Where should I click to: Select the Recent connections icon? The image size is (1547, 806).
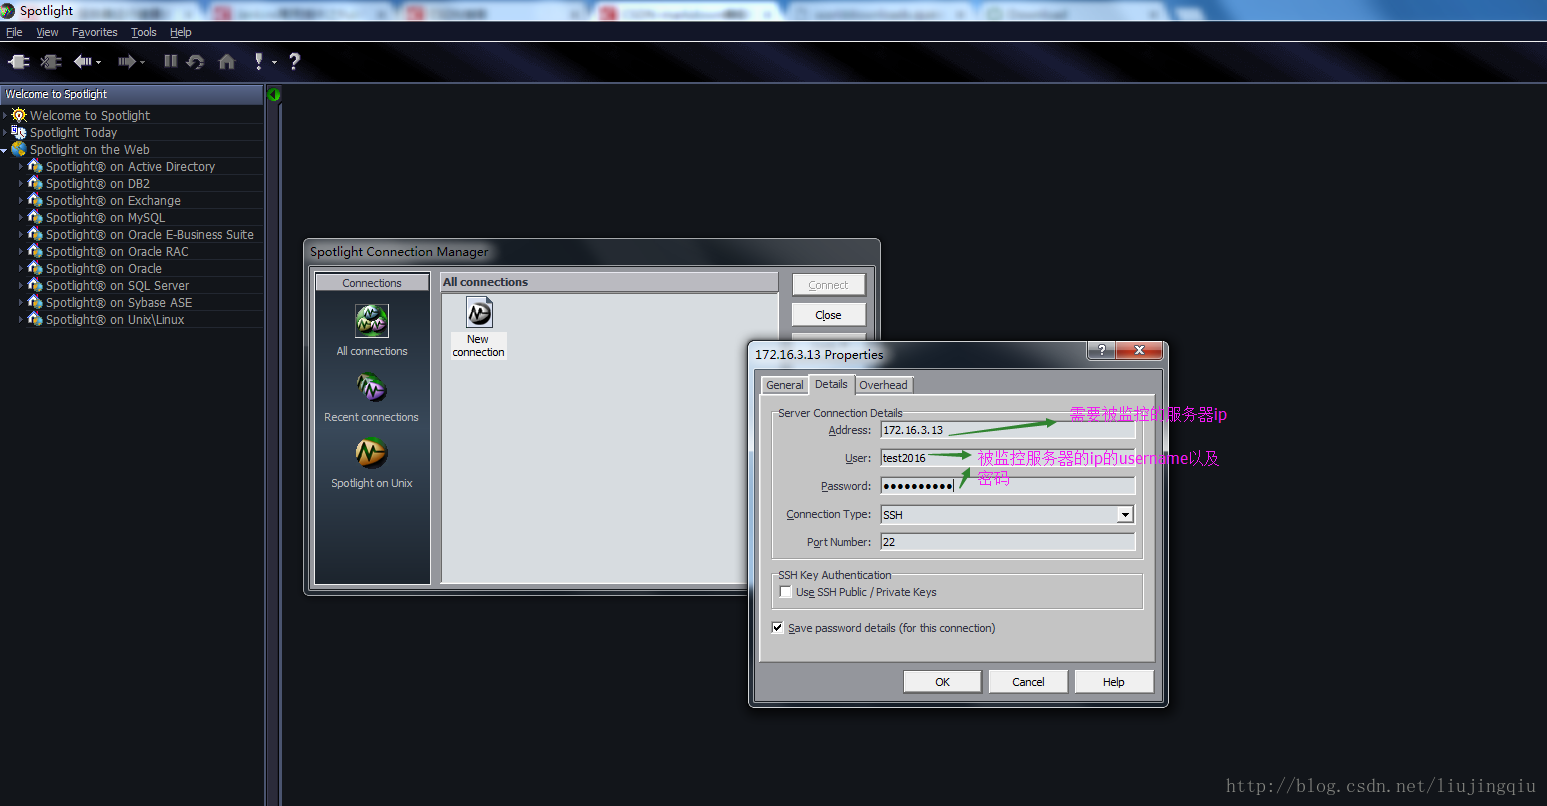point(371,387)
